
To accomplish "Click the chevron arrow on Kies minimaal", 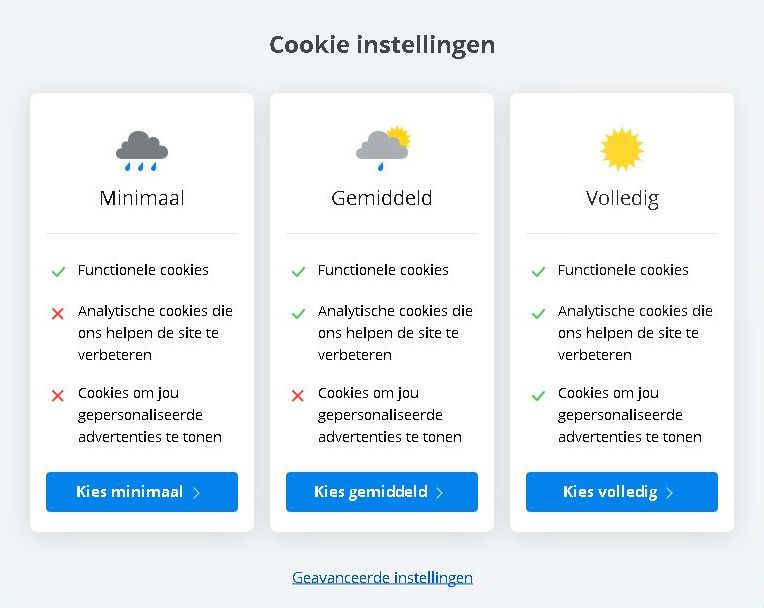I will (196, 493).
